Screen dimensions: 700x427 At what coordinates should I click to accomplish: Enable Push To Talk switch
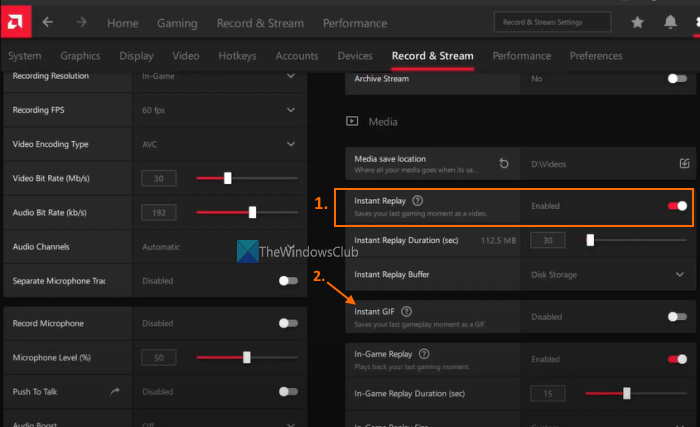[288, 391]
